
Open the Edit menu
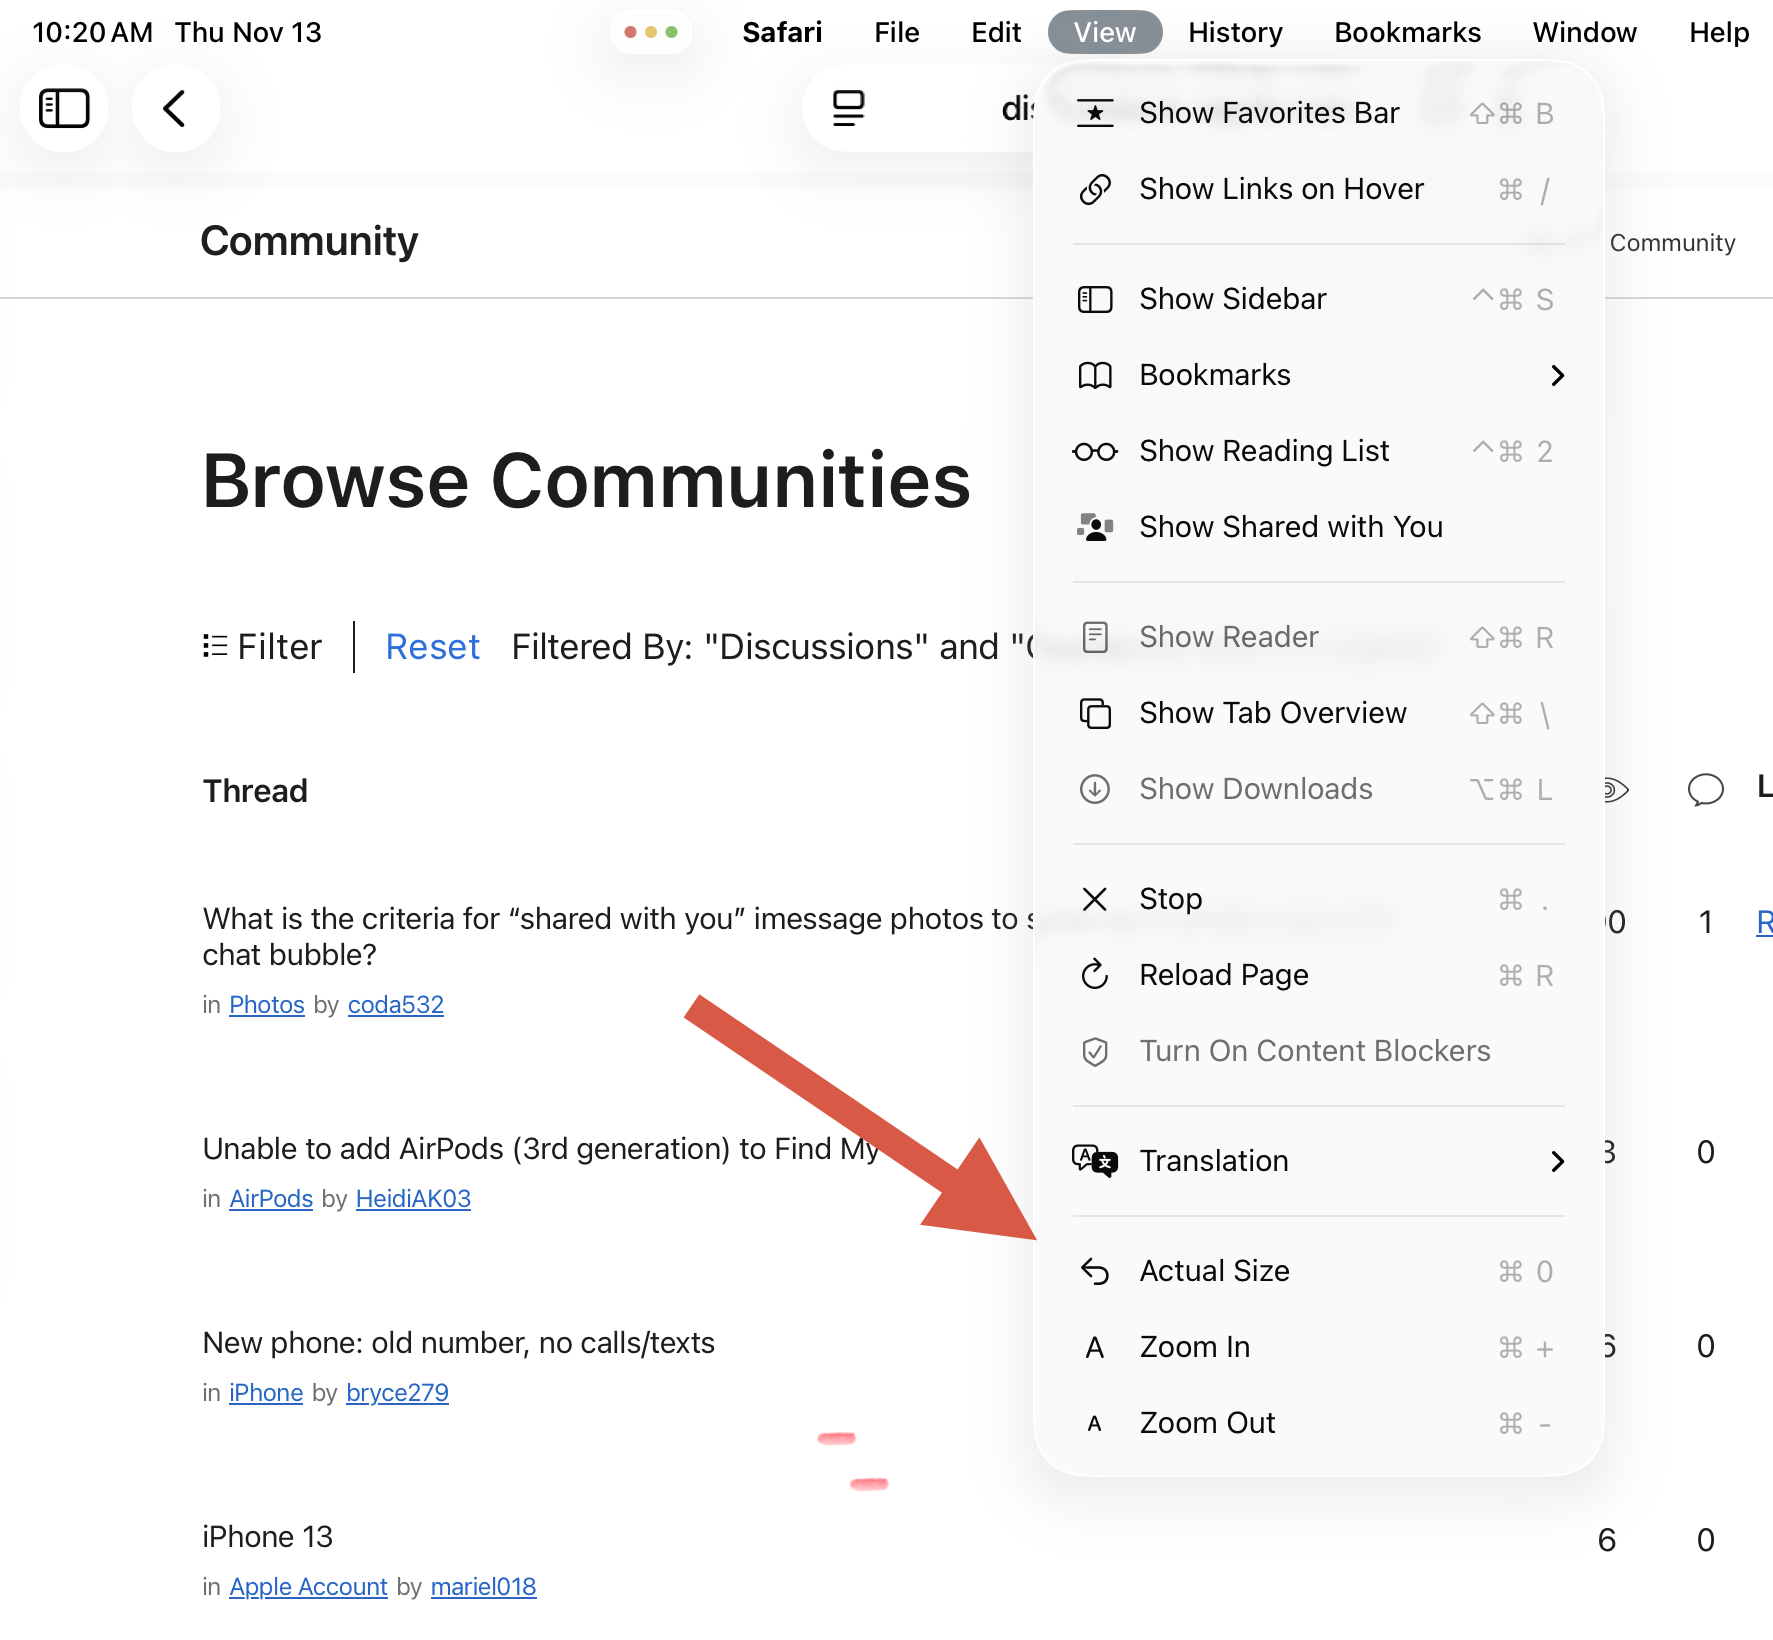996,32
